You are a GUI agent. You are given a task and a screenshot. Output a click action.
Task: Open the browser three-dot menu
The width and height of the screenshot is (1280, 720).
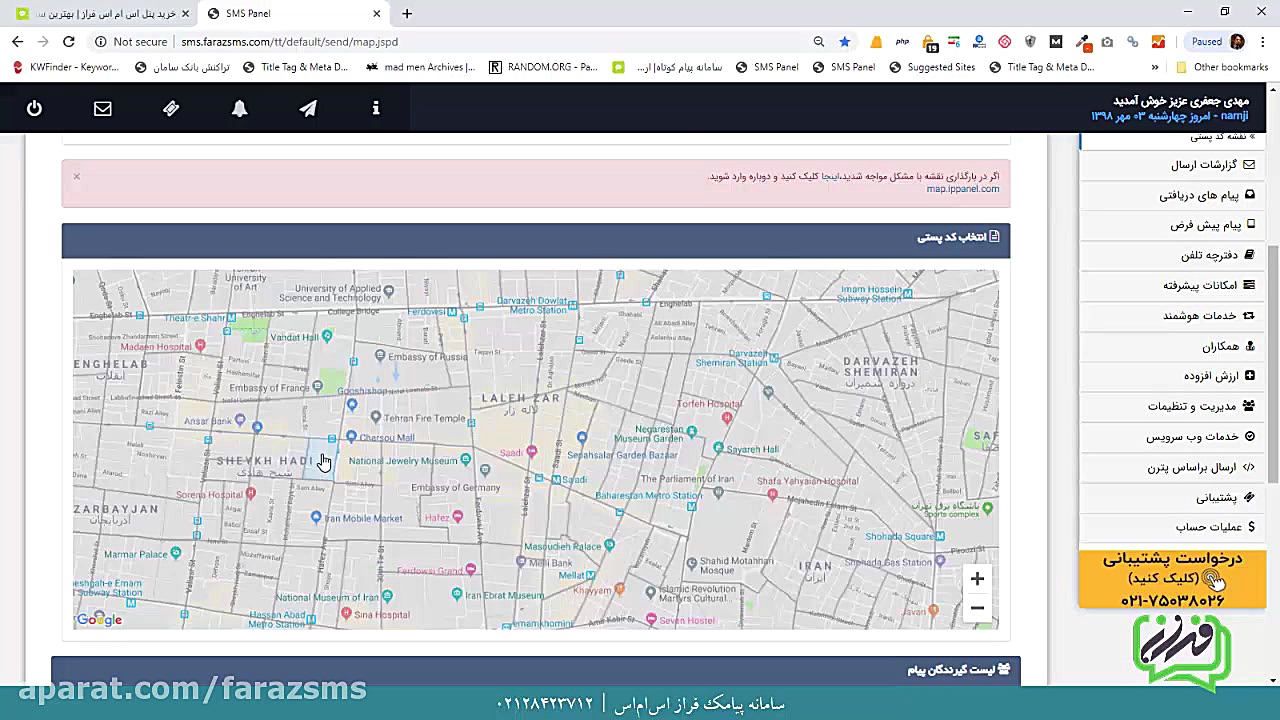pos(1262,42)
